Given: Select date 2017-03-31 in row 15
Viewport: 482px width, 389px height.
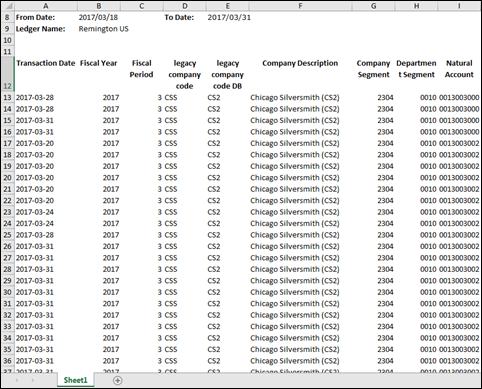Looking at the screenshot, I should coord(46,120).
